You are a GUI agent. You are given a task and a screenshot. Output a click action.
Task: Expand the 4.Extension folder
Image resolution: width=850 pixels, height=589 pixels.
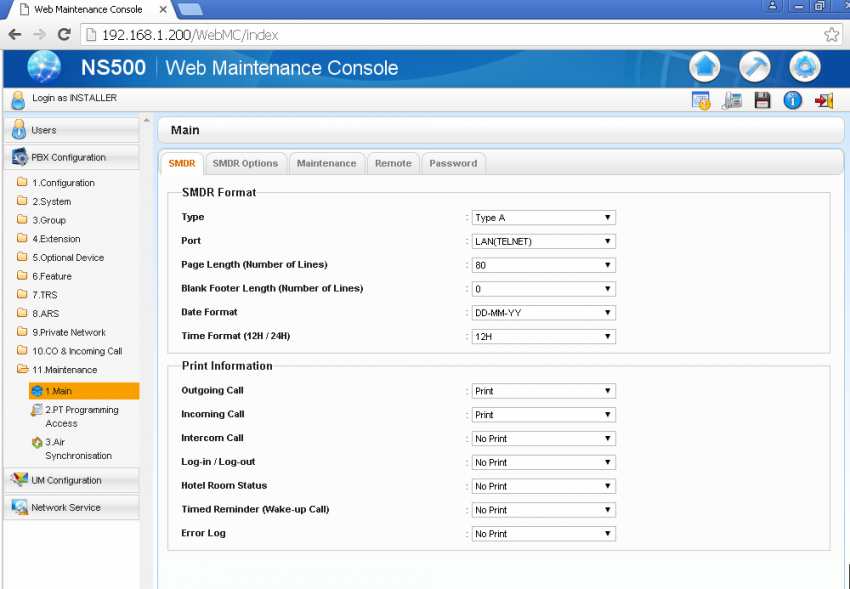[x=55, y=239]
